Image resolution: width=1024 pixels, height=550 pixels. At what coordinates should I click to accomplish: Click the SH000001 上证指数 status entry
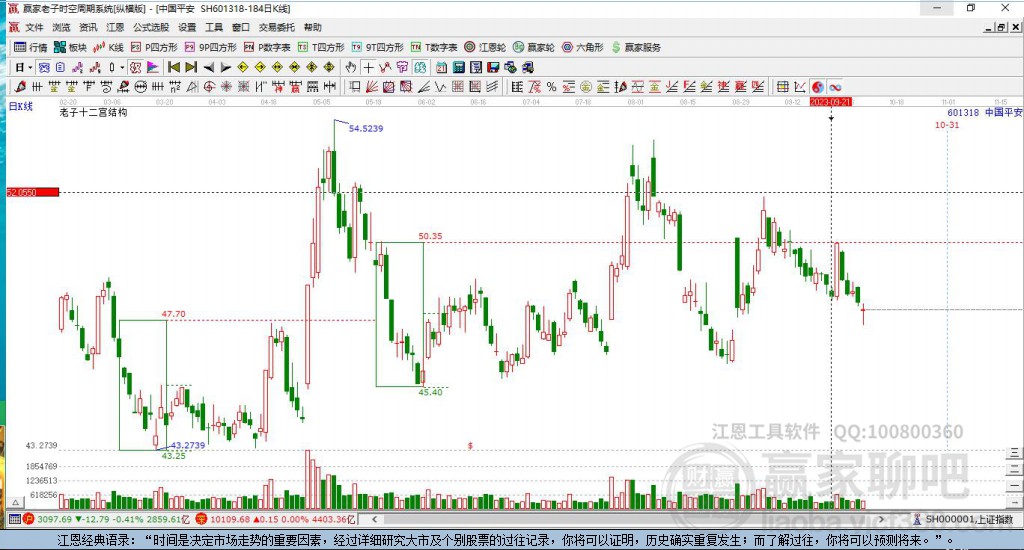965,519
